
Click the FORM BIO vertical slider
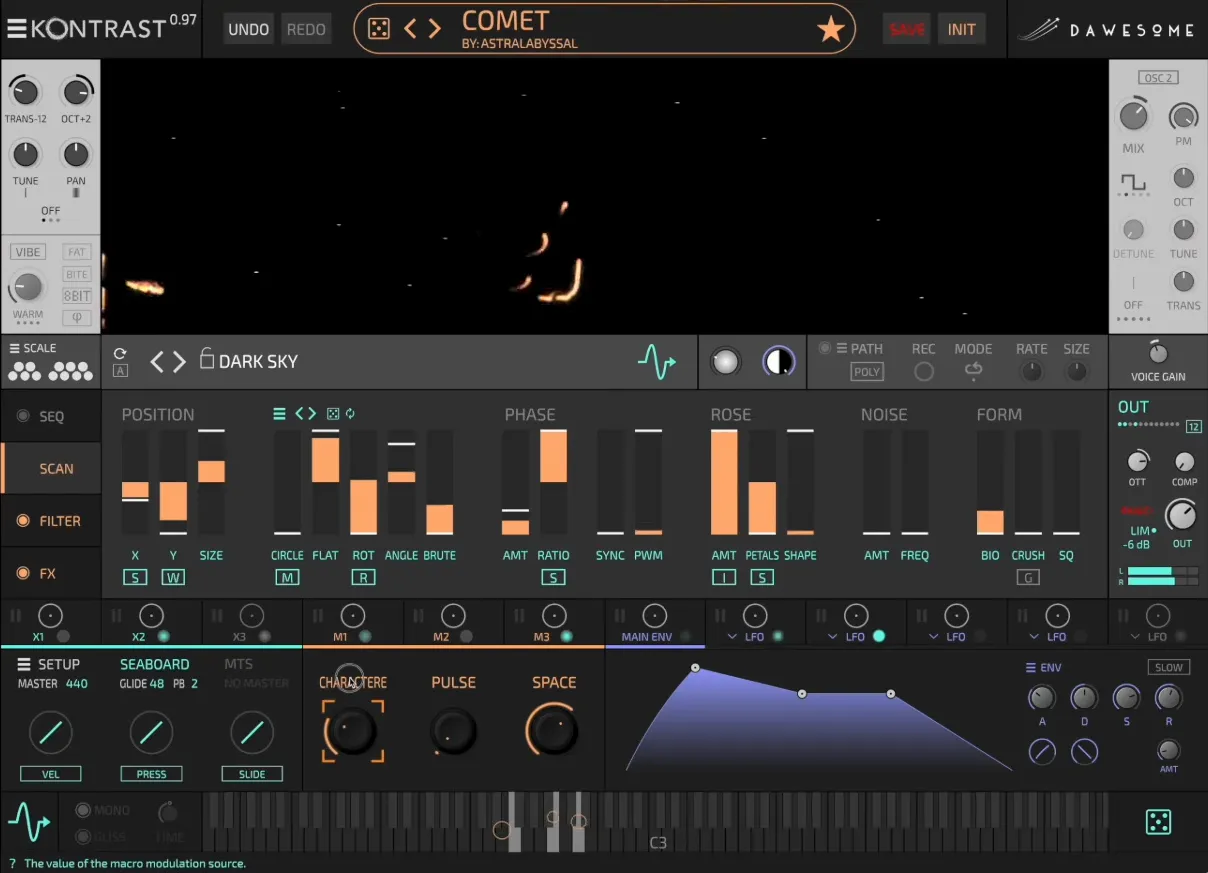pos(990,482)
